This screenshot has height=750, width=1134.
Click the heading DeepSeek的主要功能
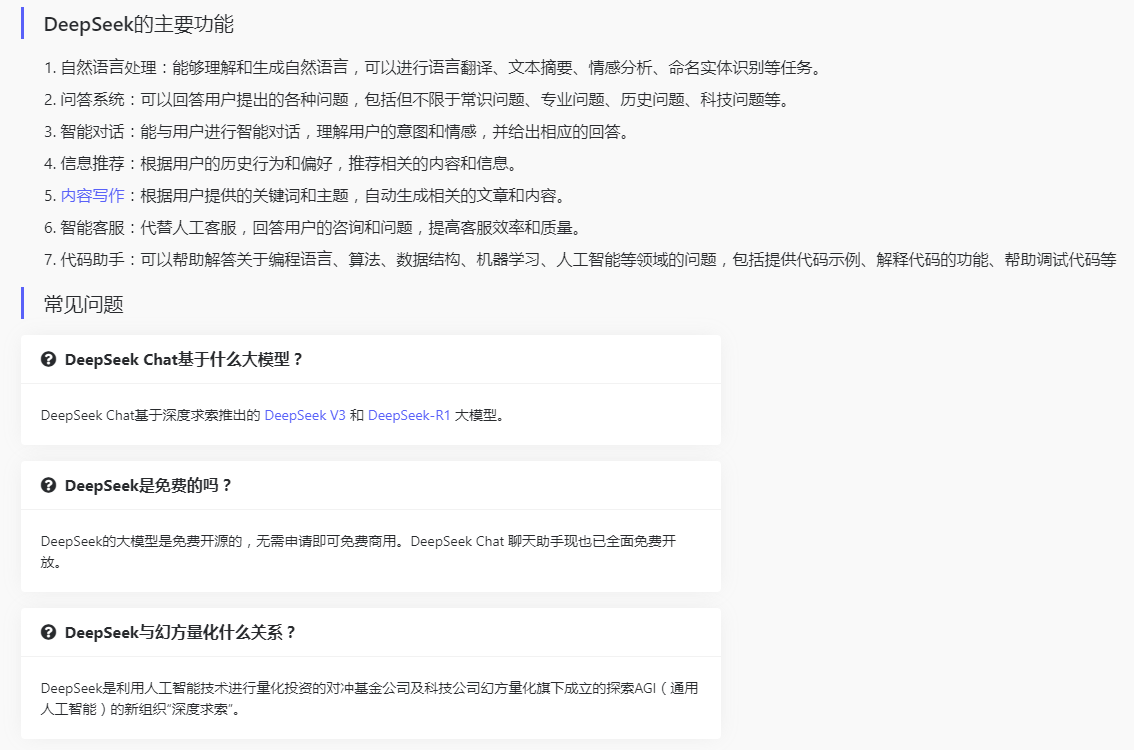pyautogui.click(x=139, y=25)
